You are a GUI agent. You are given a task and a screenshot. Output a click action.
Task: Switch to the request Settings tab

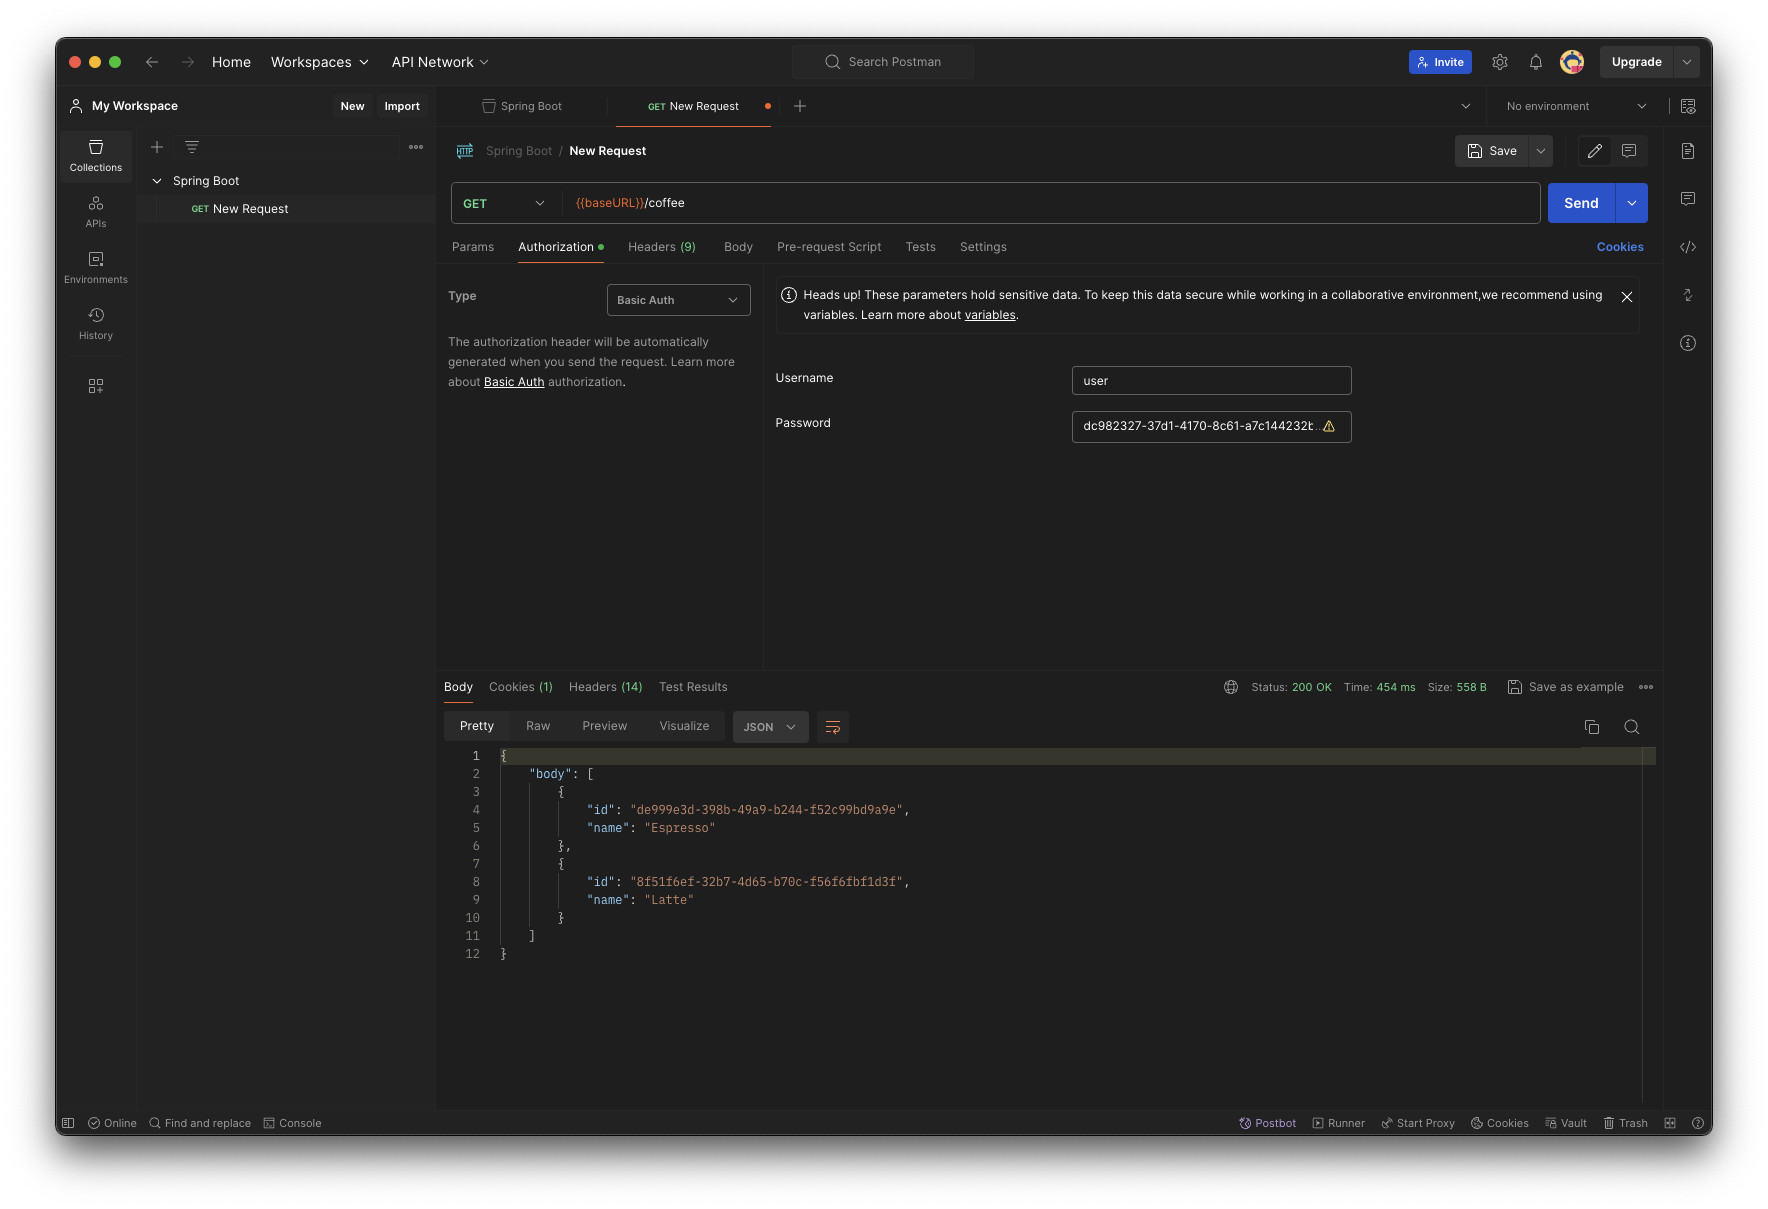(x=983, y=247)
